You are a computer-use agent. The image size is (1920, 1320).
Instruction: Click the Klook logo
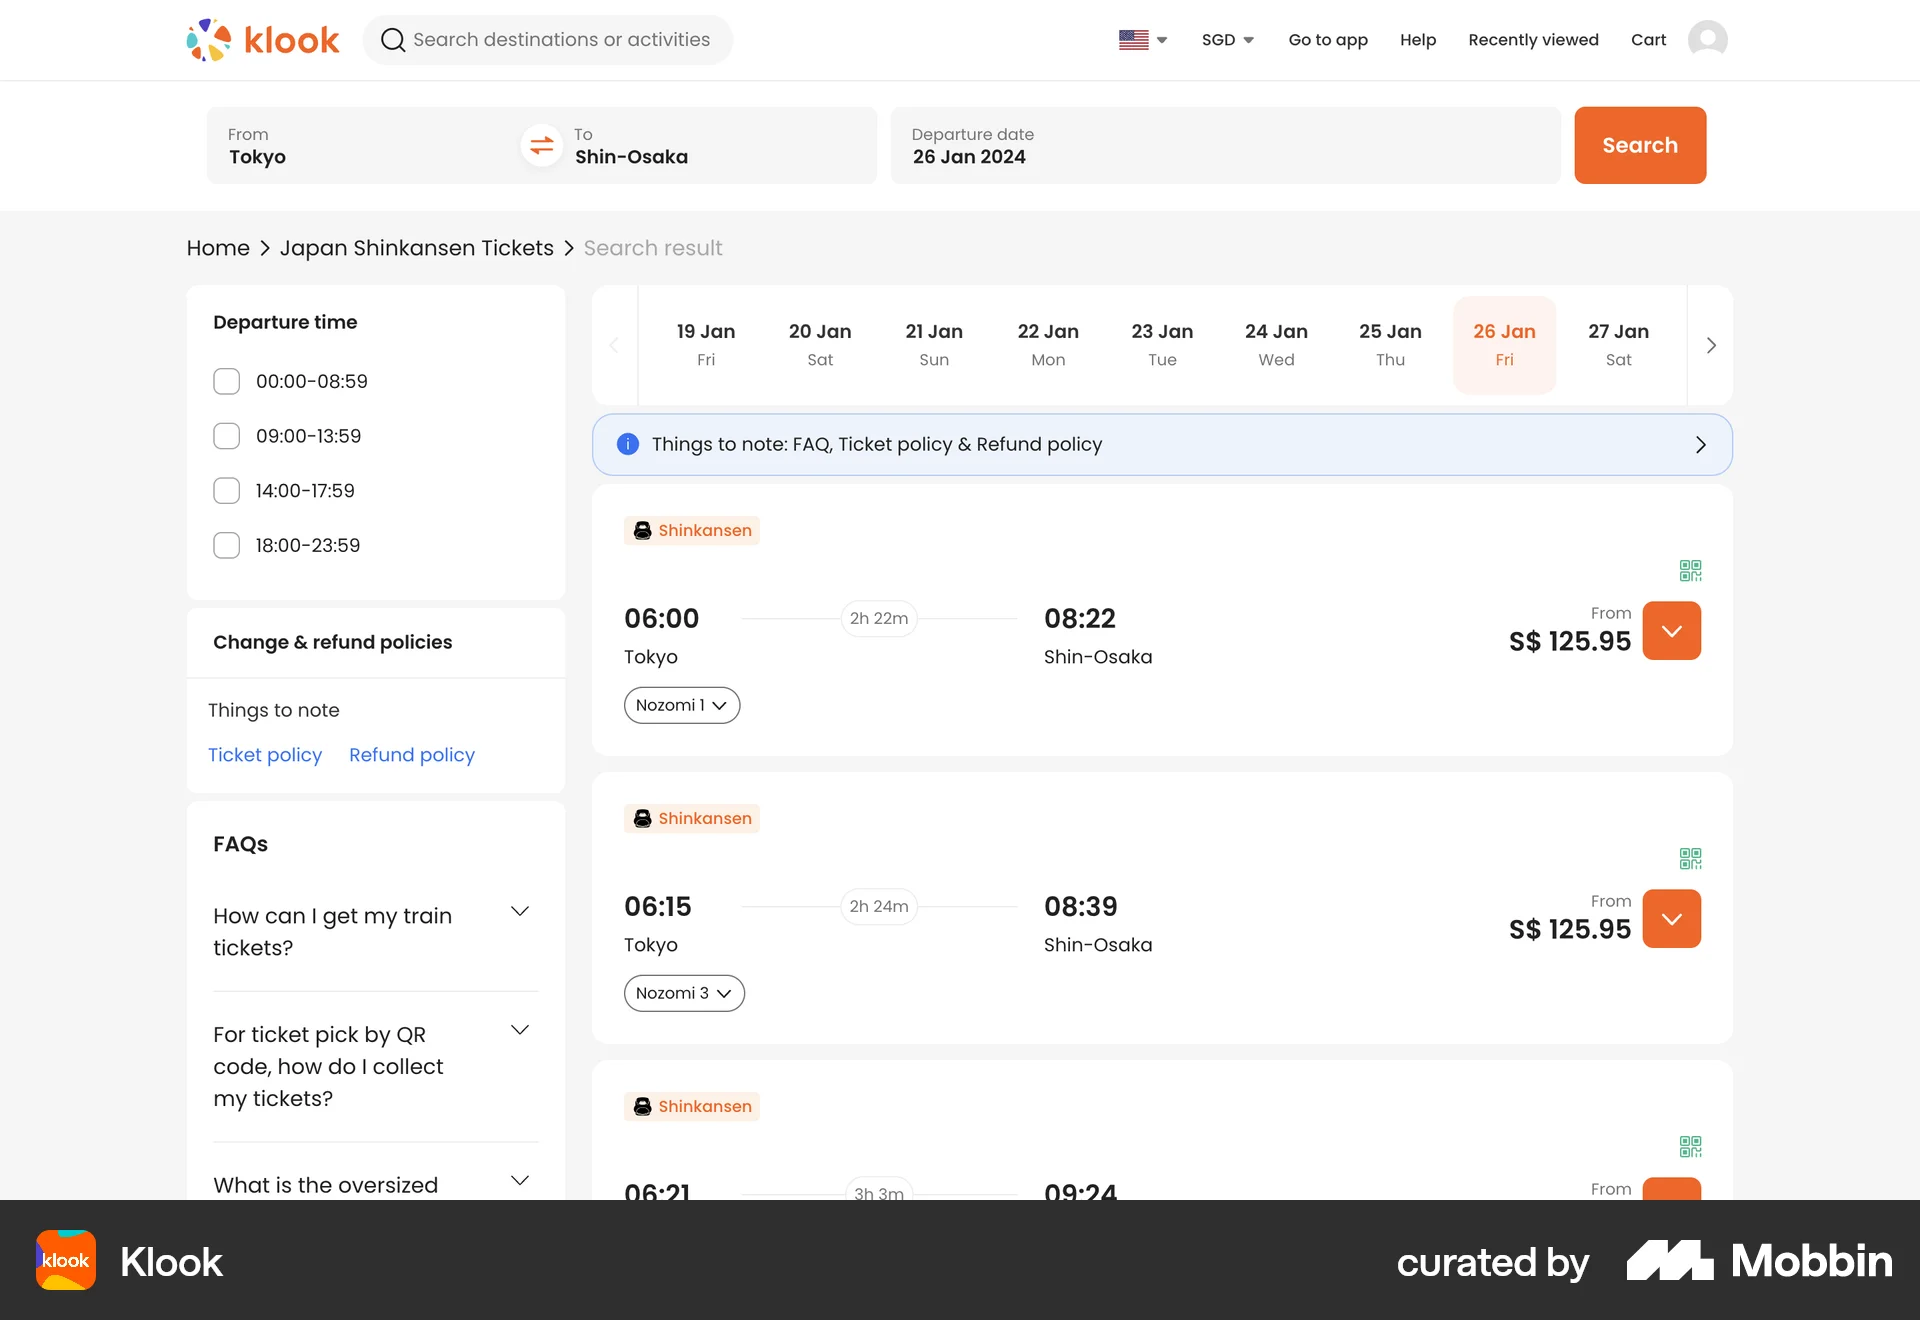point(262,40)
